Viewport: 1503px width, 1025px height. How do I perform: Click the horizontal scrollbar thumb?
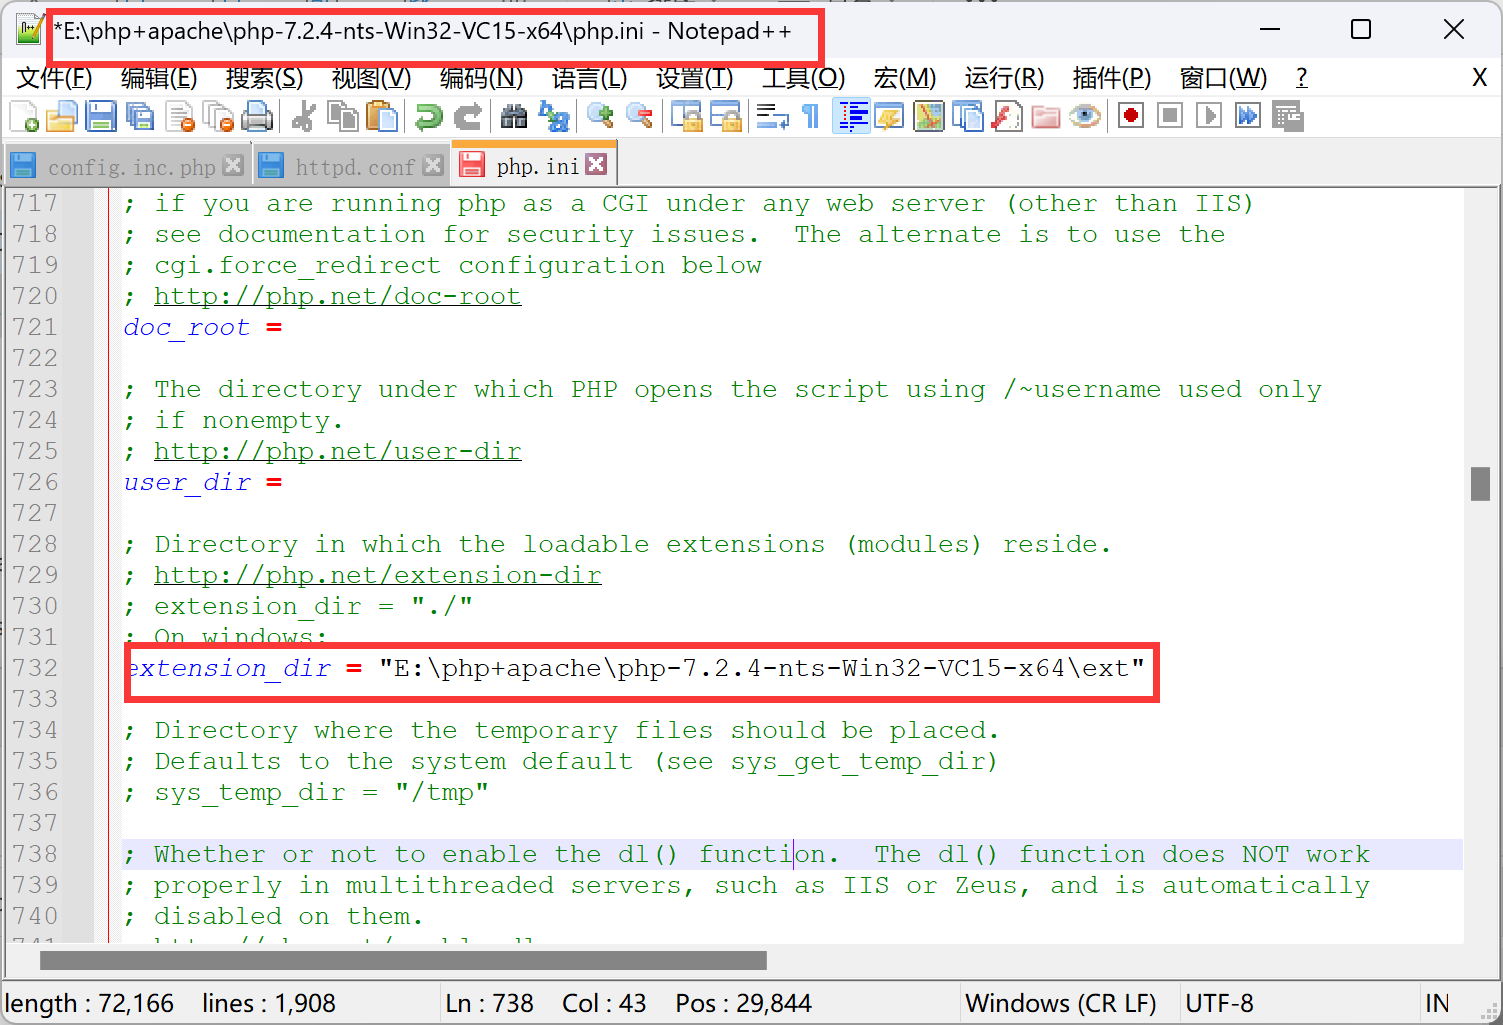(x=403, y=961)
